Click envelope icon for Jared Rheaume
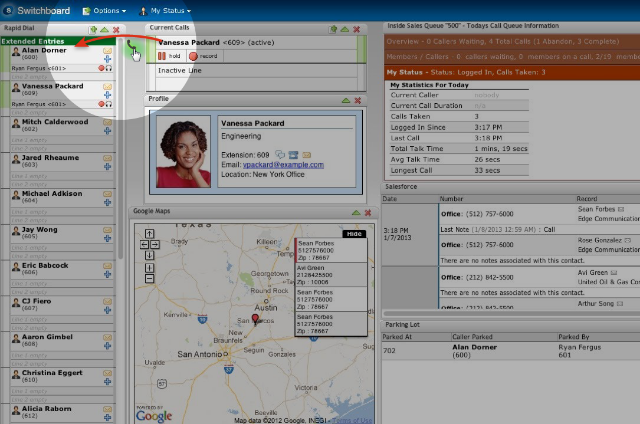This screenshot has width=640, height=424. coord(107,158)
